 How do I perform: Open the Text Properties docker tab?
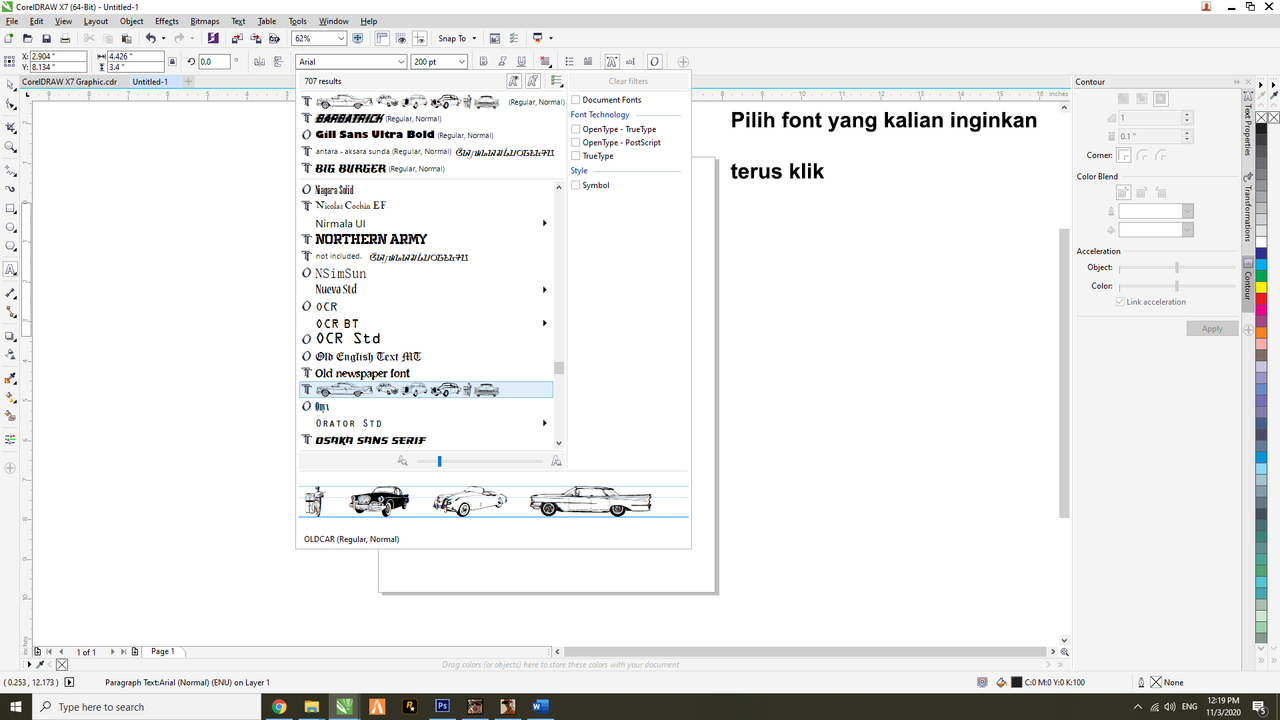1249,125
